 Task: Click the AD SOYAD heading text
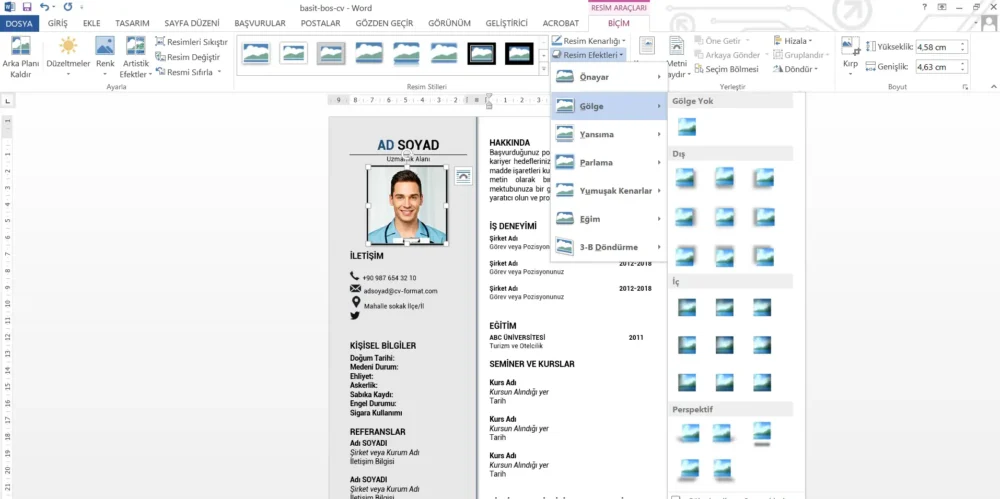408,145
